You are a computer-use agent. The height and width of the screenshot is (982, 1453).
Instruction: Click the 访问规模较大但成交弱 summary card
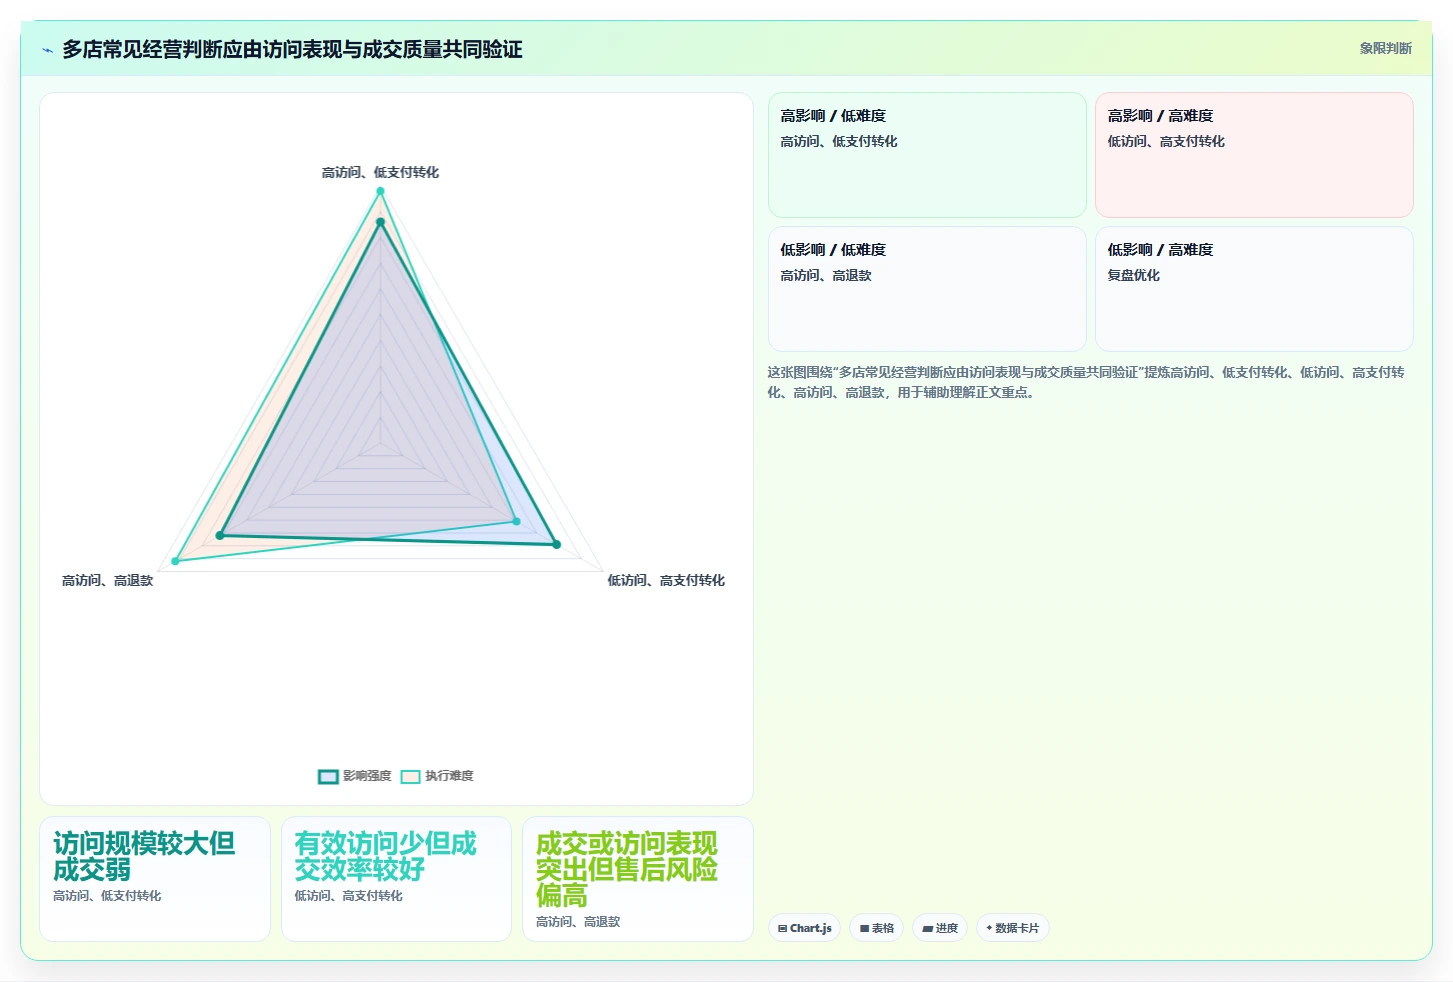tap(155, 879)
